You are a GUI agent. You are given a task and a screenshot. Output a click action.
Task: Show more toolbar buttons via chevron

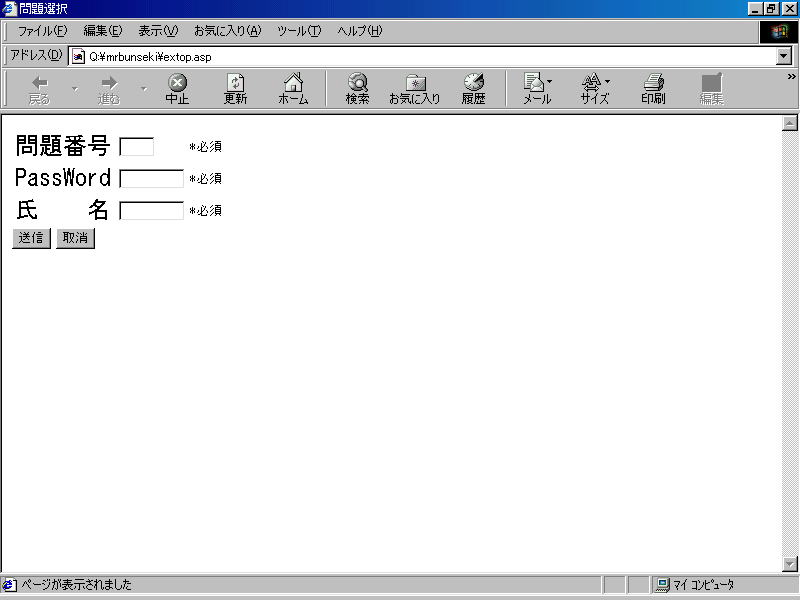click(791, 77)
